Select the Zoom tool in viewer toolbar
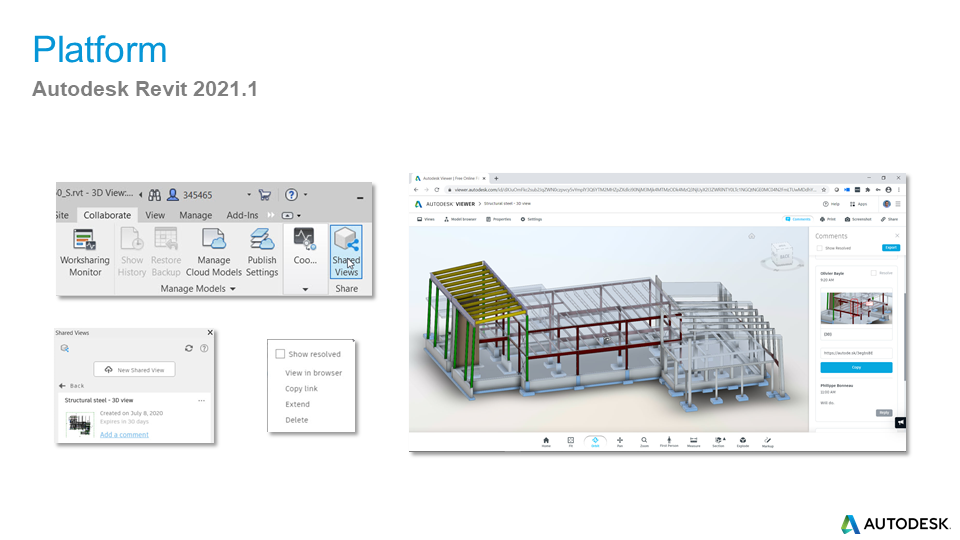Viewport: 960px width, 540px height. (644, 442)
